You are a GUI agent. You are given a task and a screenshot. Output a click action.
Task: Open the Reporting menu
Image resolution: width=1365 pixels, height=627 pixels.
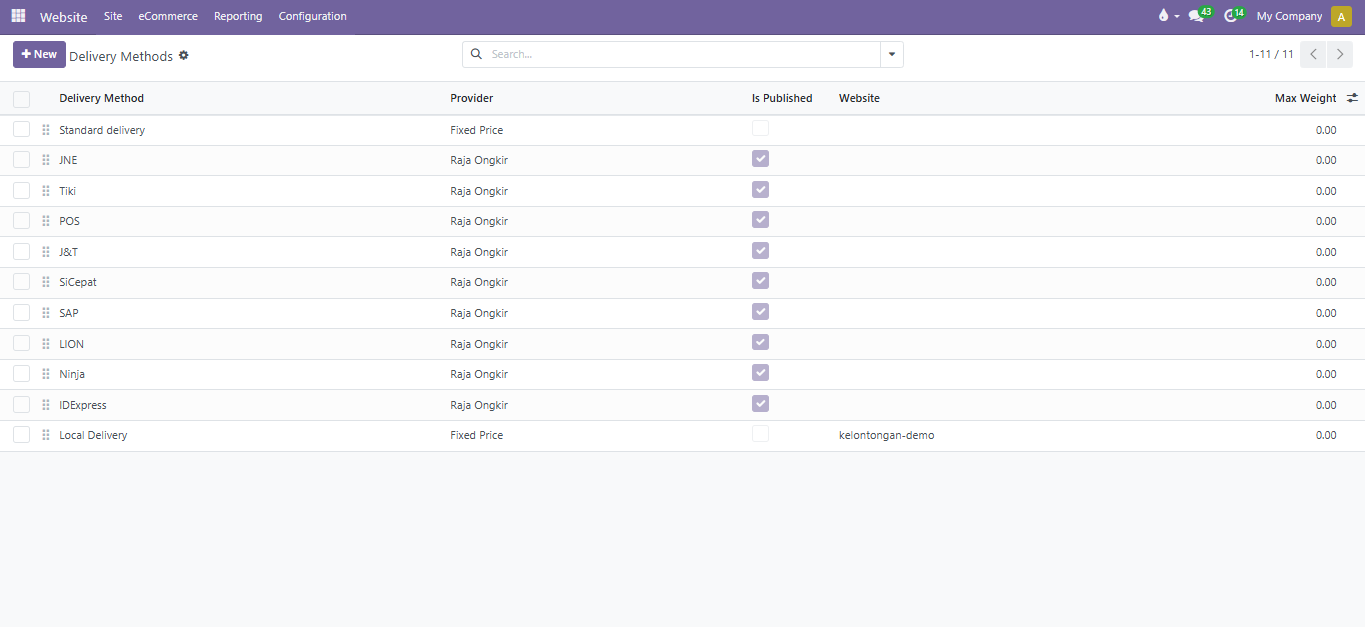pos(238,16)
